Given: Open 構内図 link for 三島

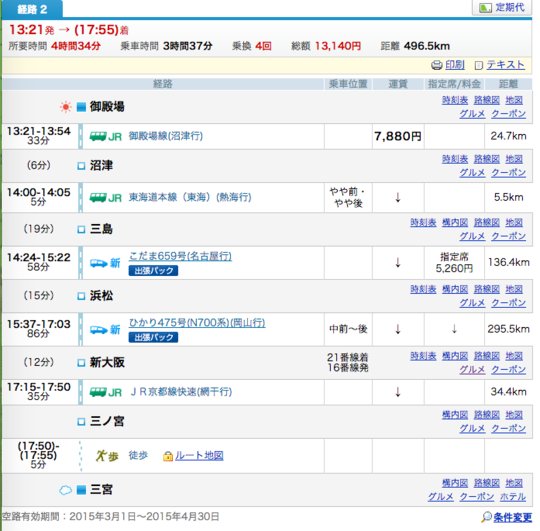Looking at the screenshot, I should [455, 222].
